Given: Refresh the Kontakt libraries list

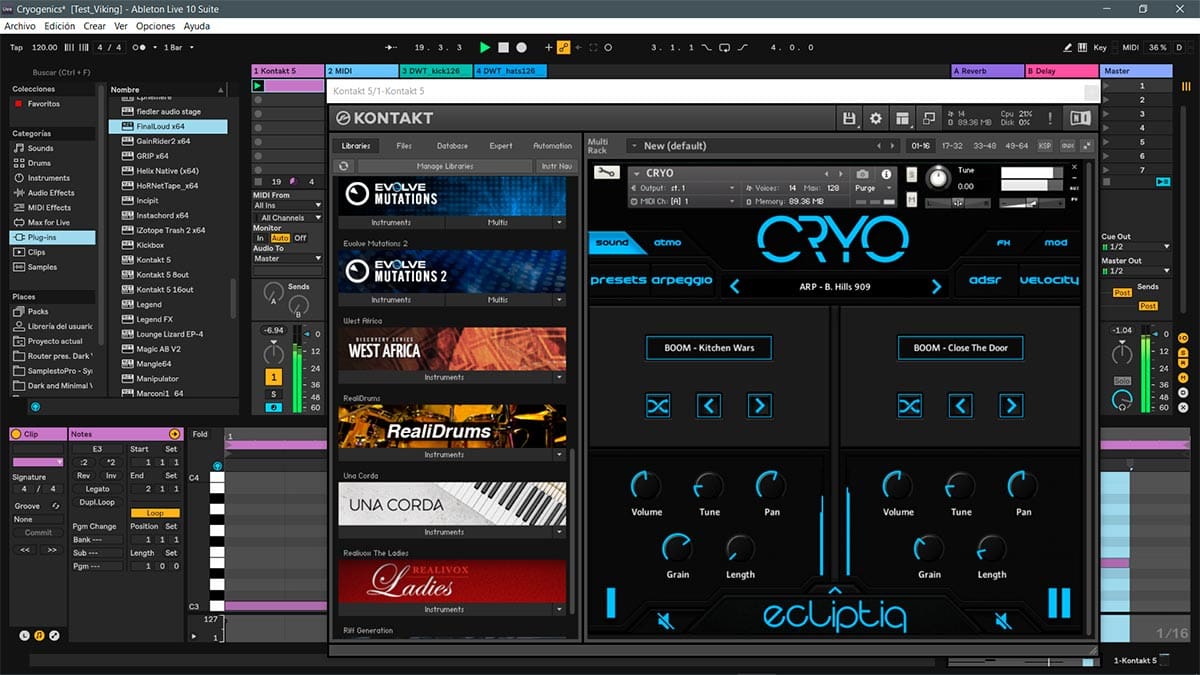Looking at the screenshot, I should pyautogui.click(x=343, y=166).
